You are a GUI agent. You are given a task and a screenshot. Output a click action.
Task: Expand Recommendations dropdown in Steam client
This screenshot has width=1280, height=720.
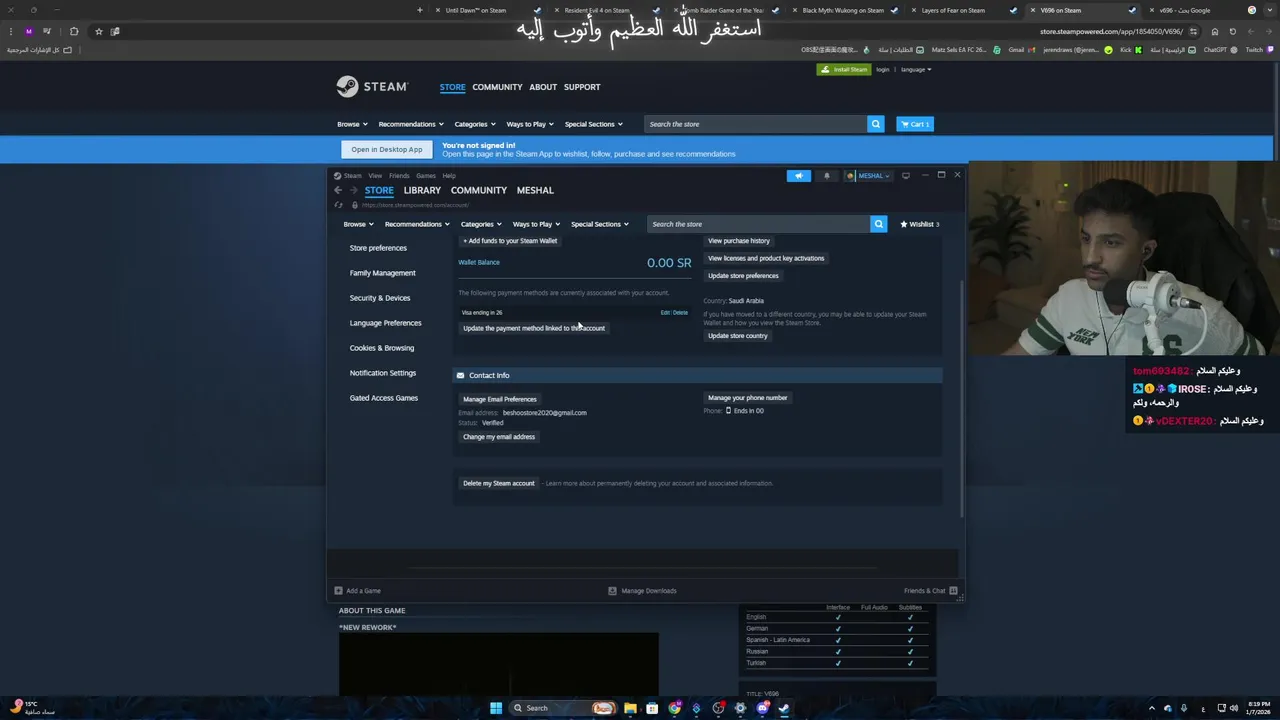point(417,224)
